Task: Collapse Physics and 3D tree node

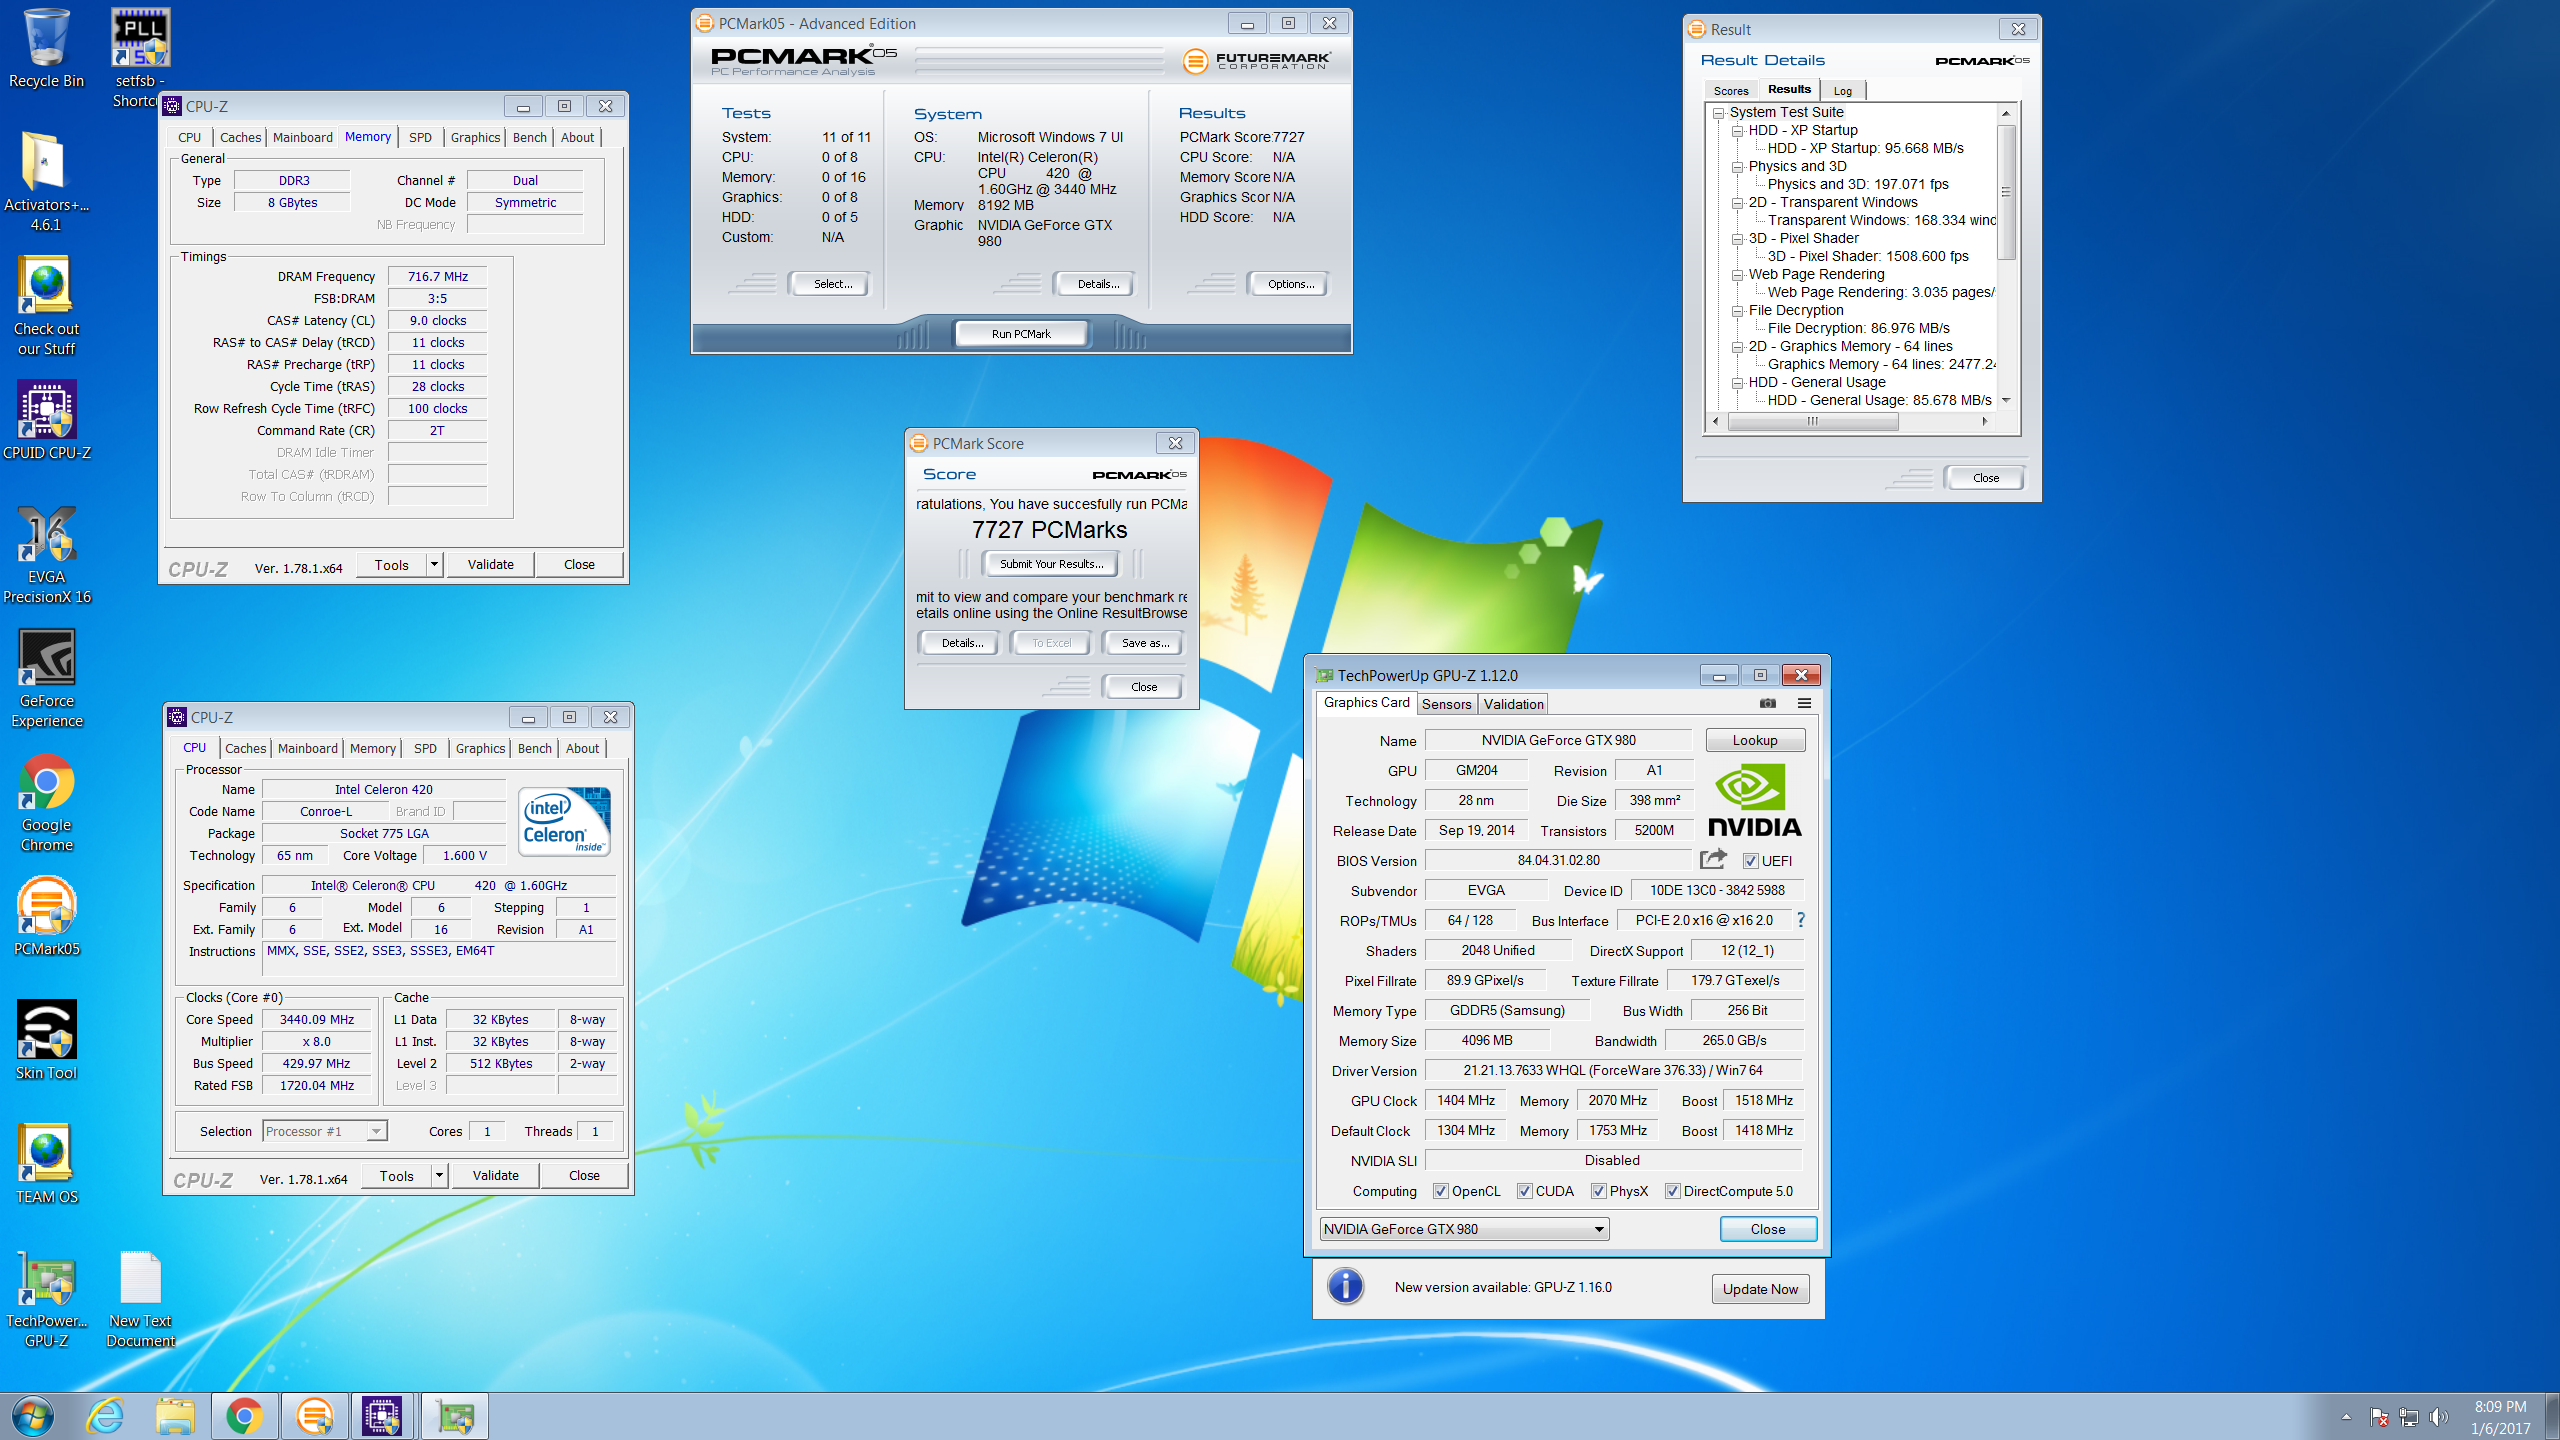Action: pyautogui.click(x=1738, y=167)
